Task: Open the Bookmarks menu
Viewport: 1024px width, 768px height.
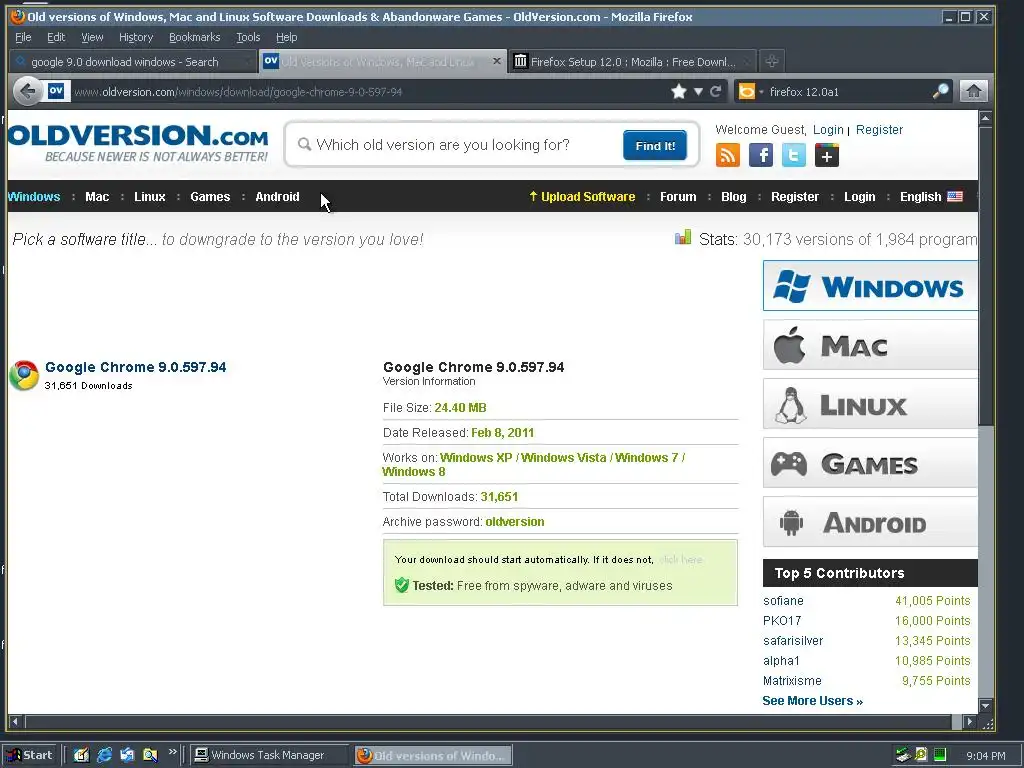Action: click(195, 37)
